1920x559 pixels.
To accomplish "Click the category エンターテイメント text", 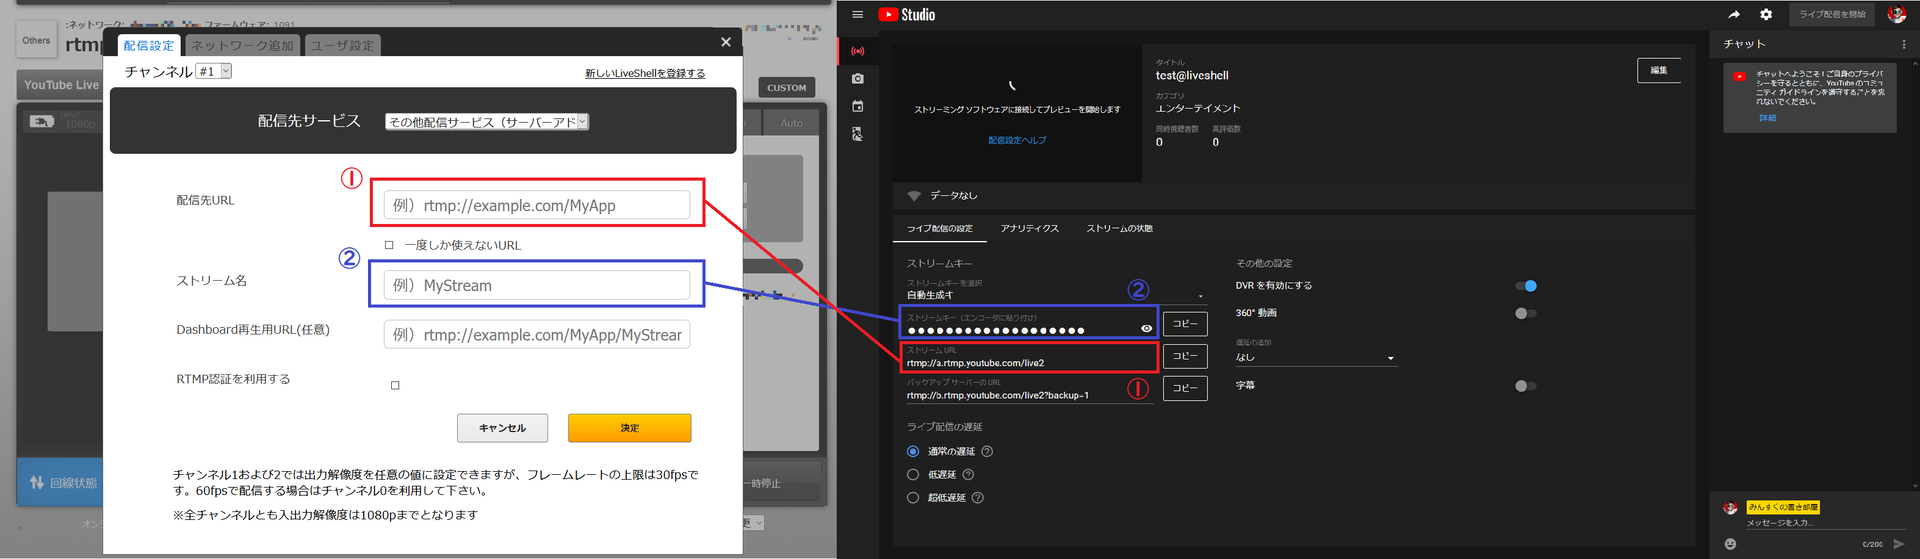I will (1198, 108).
